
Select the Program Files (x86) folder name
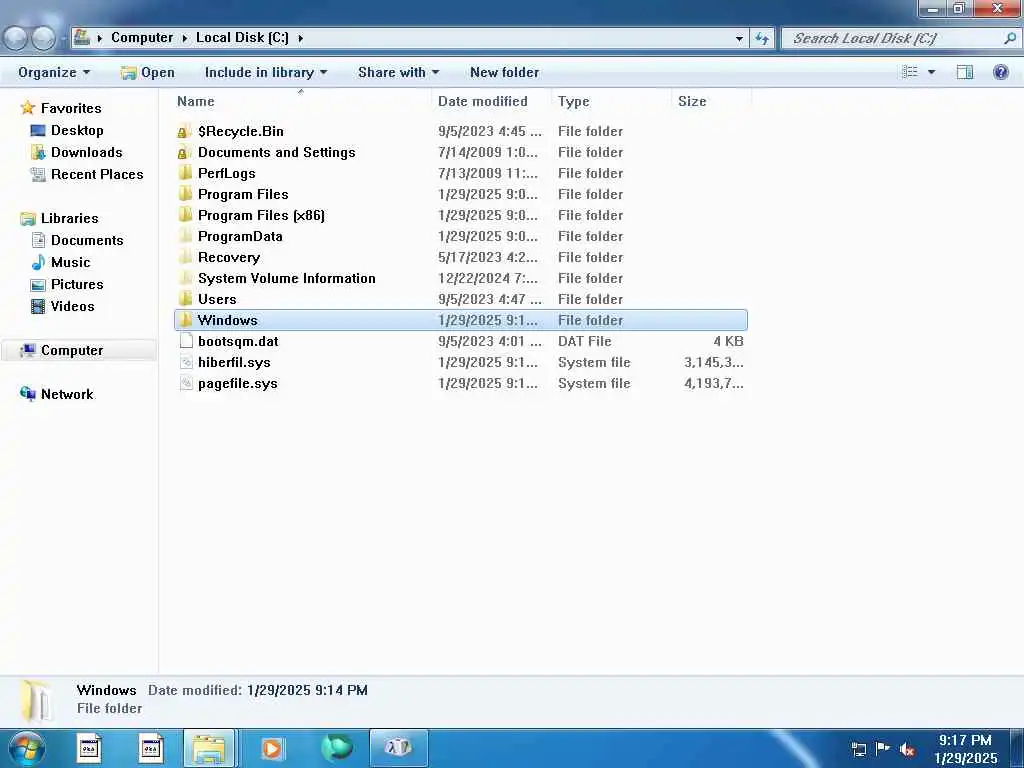[261, 215]
